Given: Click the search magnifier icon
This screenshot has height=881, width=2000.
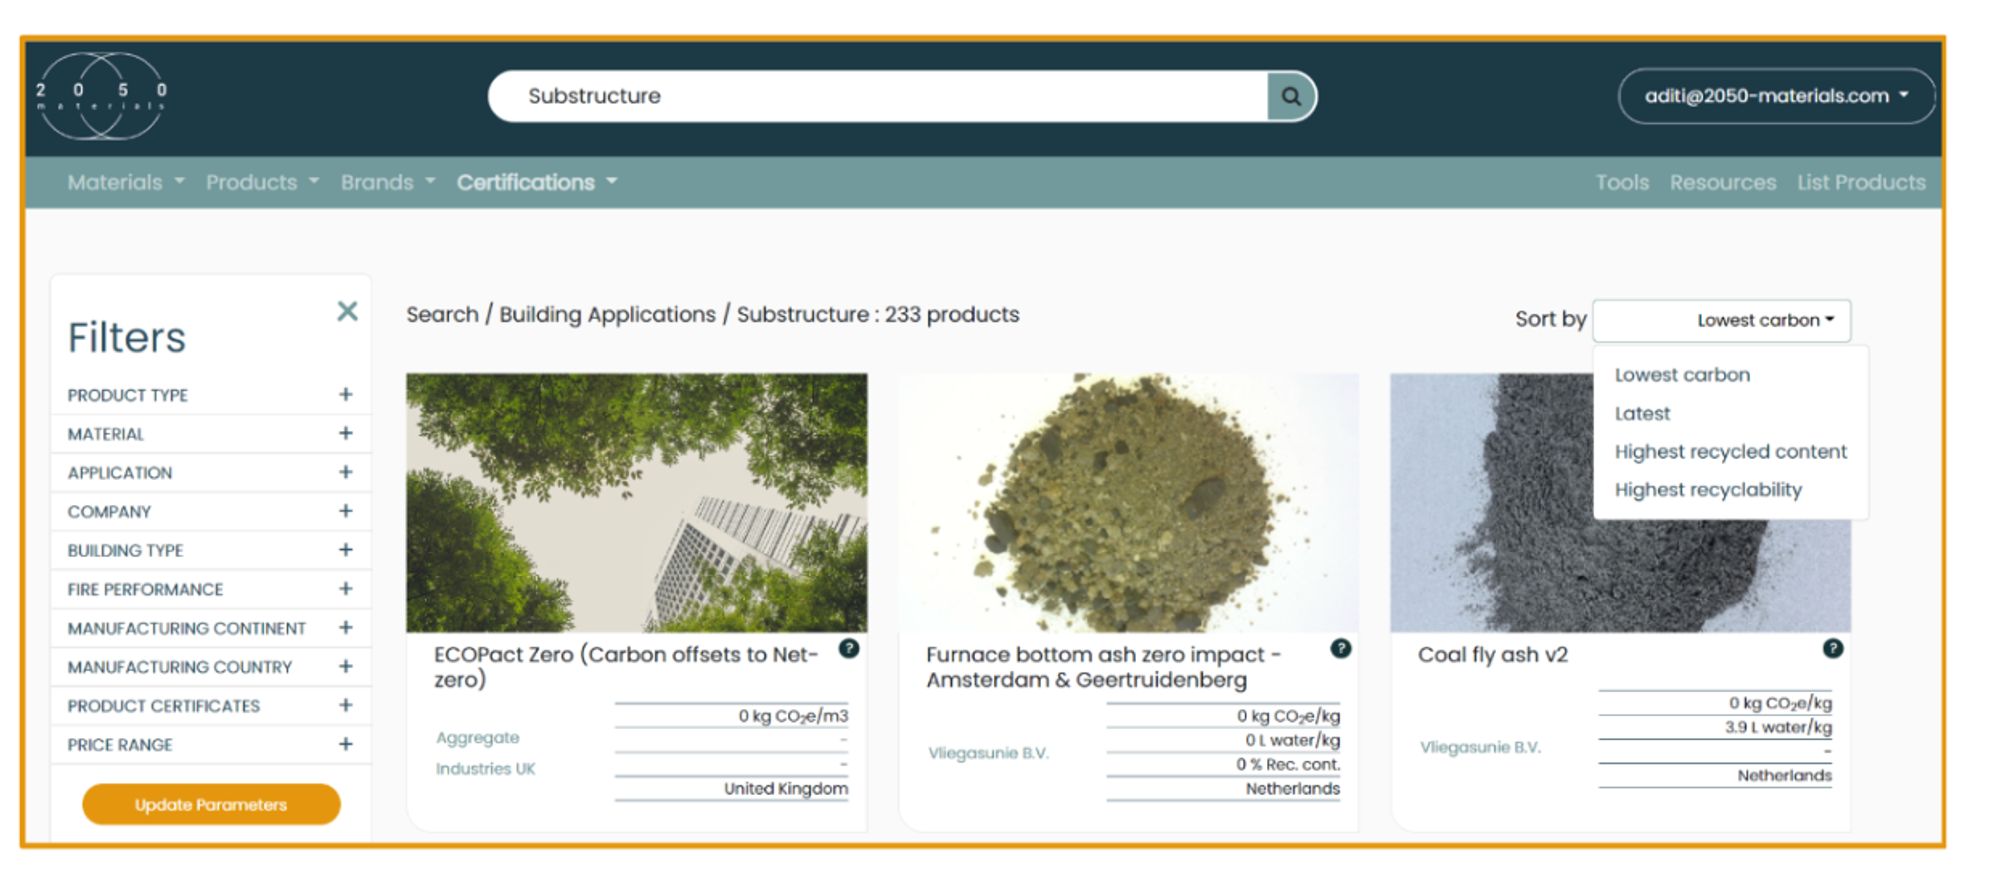Looking at the screenshot, I should click(x=1290, y=96).
